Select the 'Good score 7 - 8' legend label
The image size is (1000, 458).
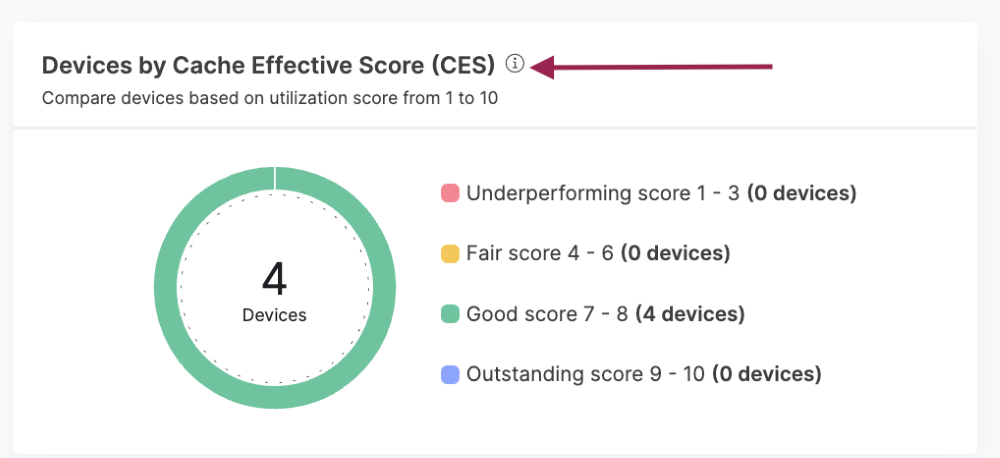(x=547, y=315)
